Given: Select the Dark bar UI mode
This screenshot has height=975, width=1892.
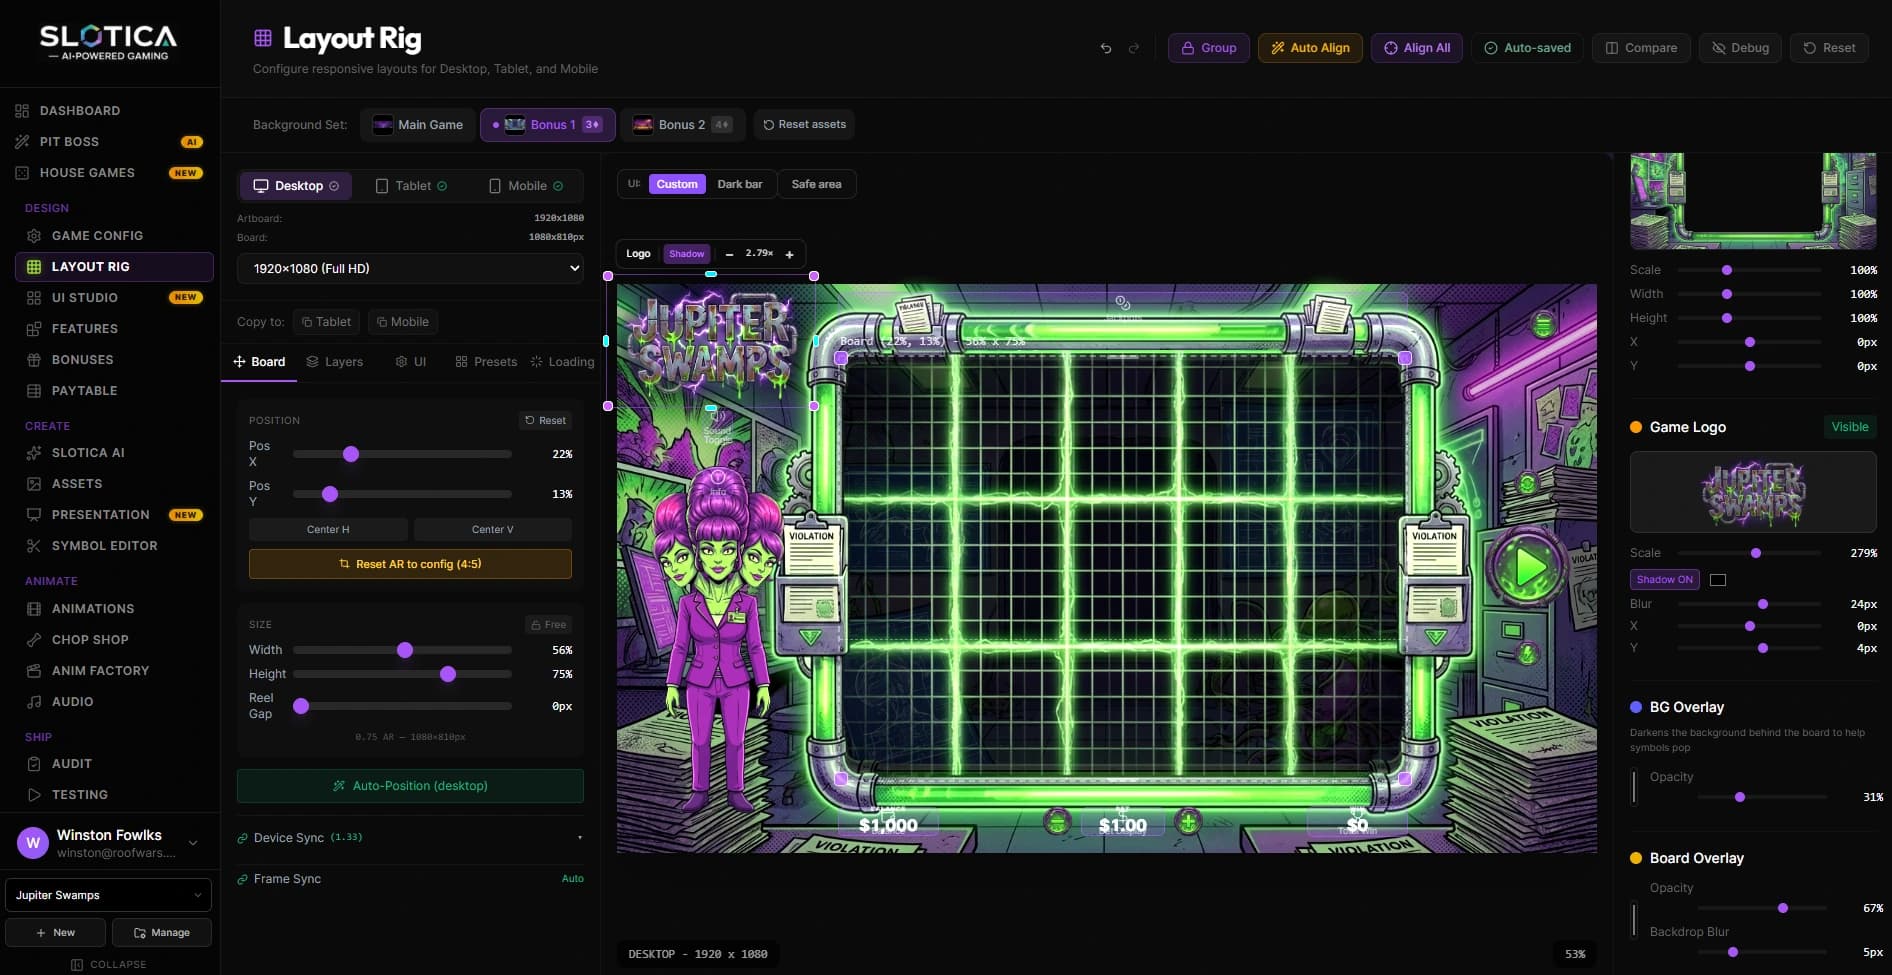Looking at the screenshot, I should point(740,184).
